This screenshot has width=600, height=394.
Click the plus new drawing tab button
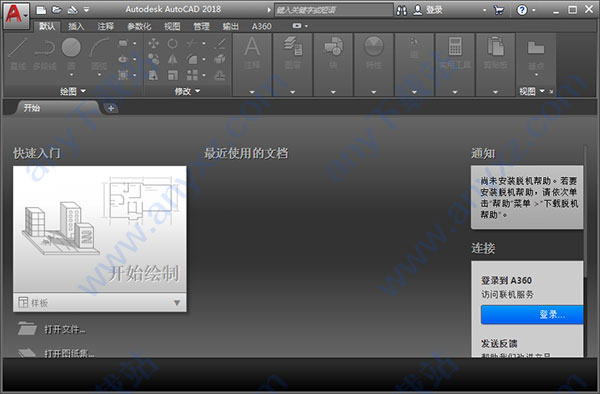pyautogui.click(x=111, y=108)
